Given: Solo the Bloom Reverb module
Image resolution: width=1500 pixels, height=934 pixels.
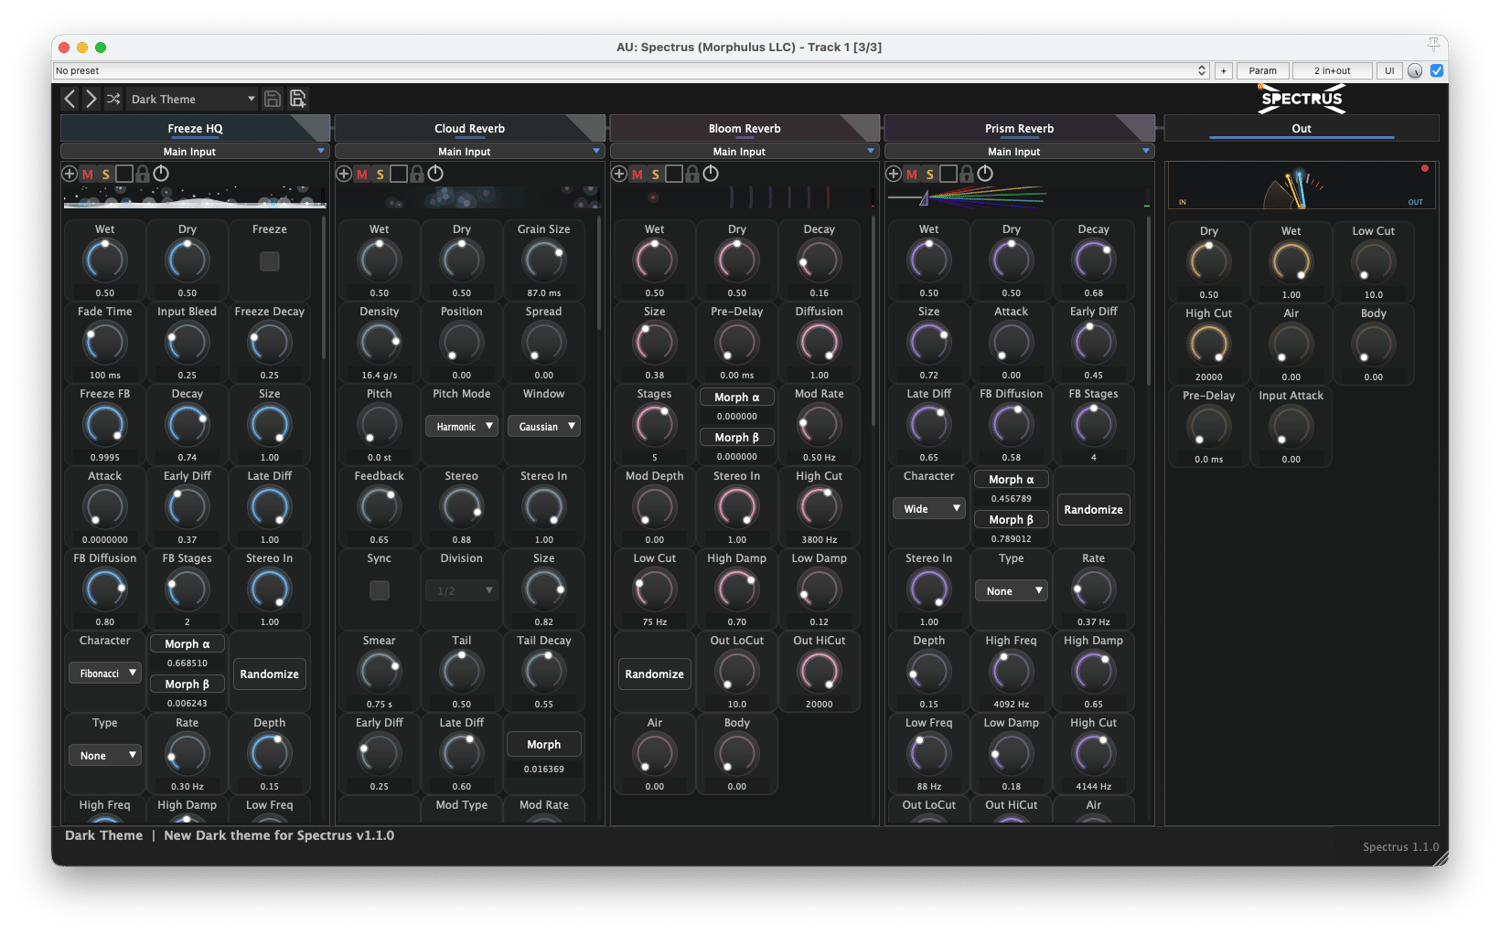Looking at the screenshot, I should tap(655, 174).
